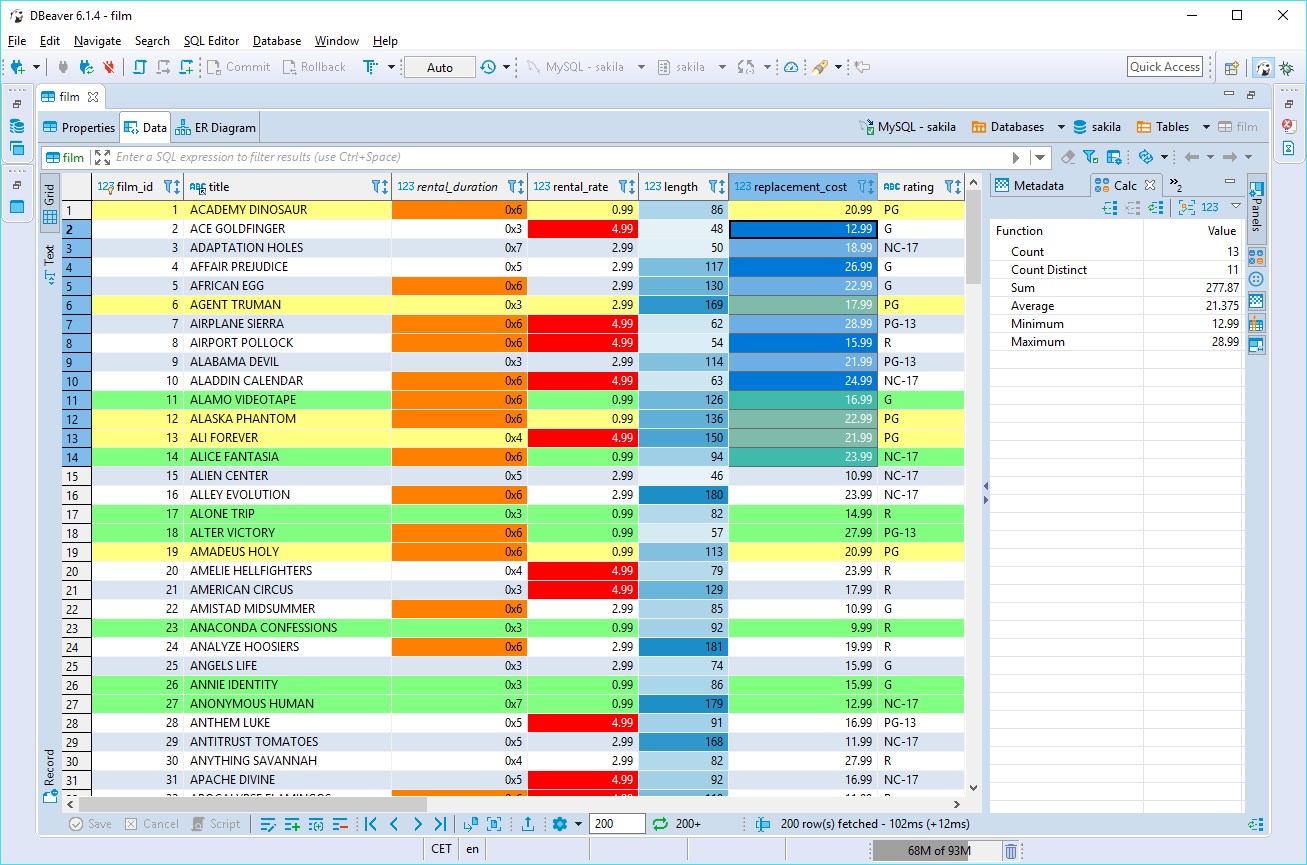The image size is (1307, 865).
Task: Open the sakila schema selector dropdown
Action: pos(722,67)
